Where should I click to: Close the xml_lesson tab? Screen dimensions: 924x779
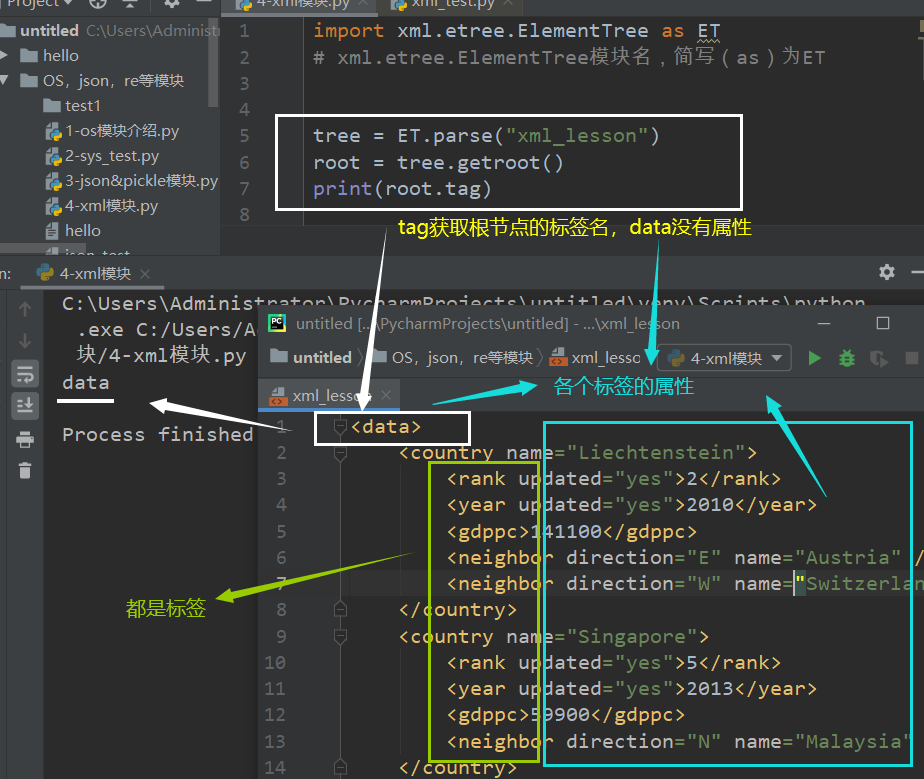pyautogui.click(x=386, y=395)
